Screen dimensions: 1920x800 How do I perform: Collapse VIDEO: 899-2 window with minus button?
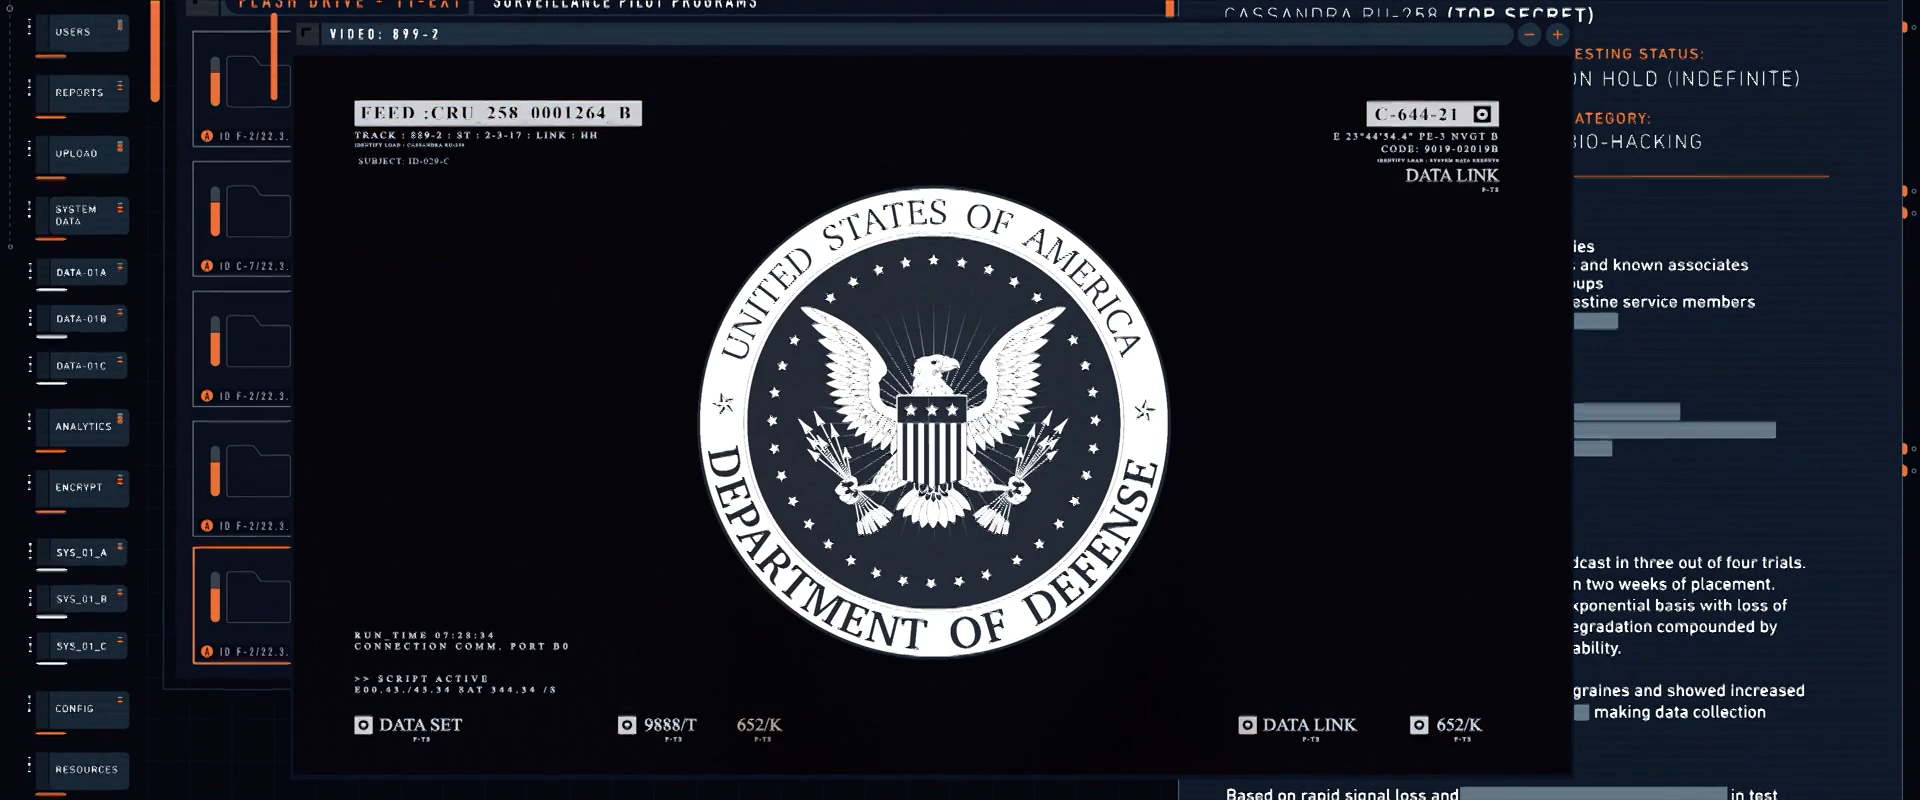coord(1529,35)
